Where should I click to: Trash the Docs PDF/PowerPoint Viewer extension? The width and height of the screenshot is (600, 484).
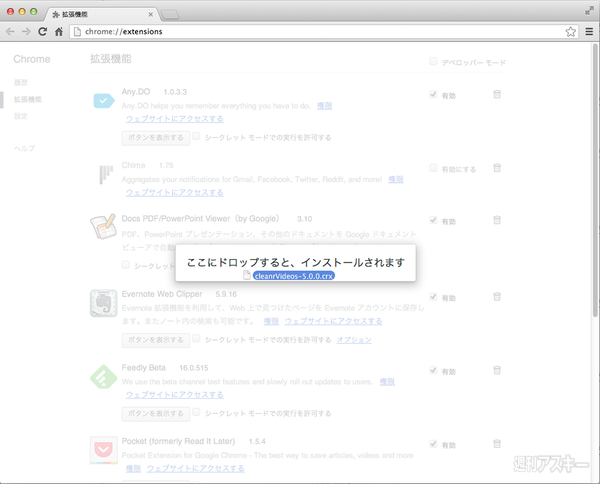(497, 220)
